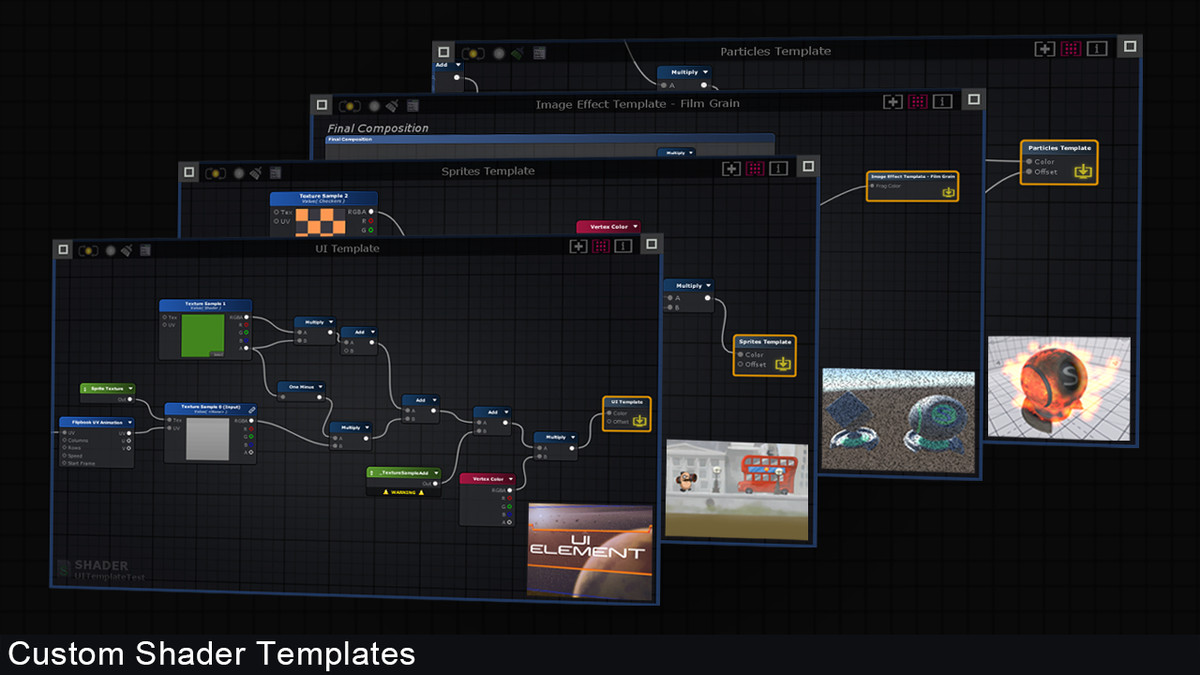Click the focus frame icon in Image Effect Template window
Viewport: 1200px width, 675px height.
[893, 101]
